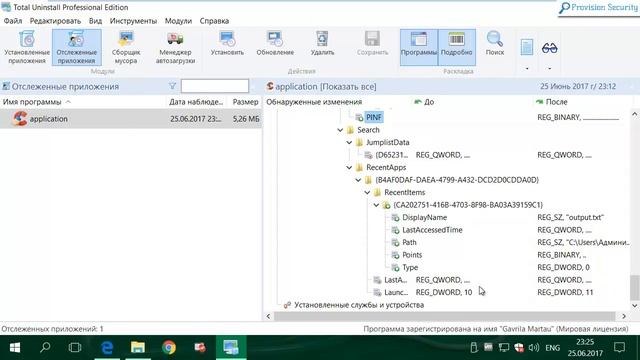This screenshot has width=640, height=360.
Task: Select the DisplayName registry value
Action: (424, 218)
